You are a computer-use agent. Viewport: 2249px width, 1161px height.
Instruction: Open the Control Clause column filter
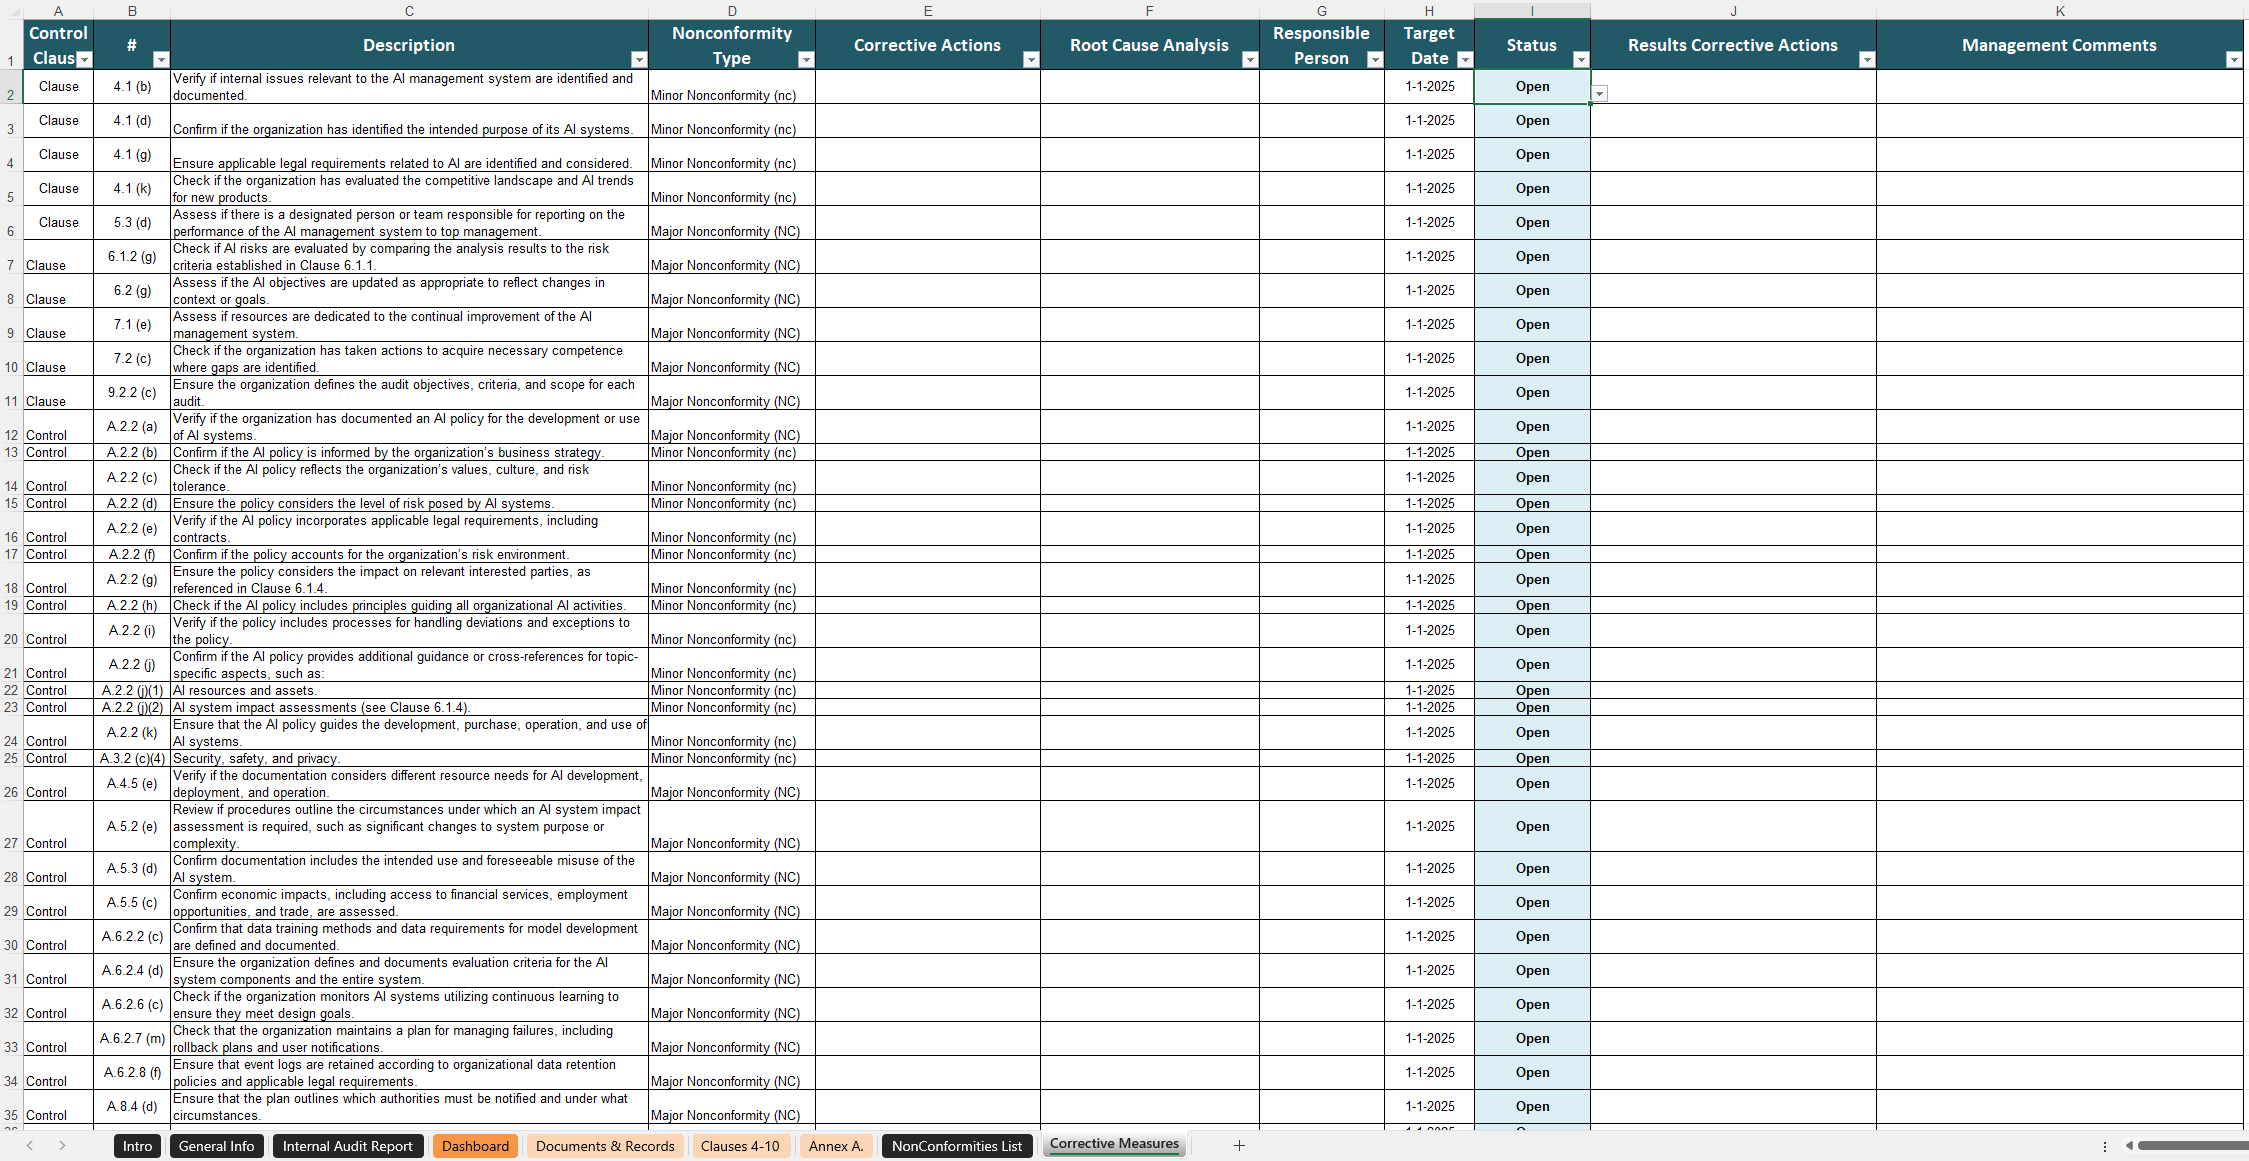click(85, 60)
